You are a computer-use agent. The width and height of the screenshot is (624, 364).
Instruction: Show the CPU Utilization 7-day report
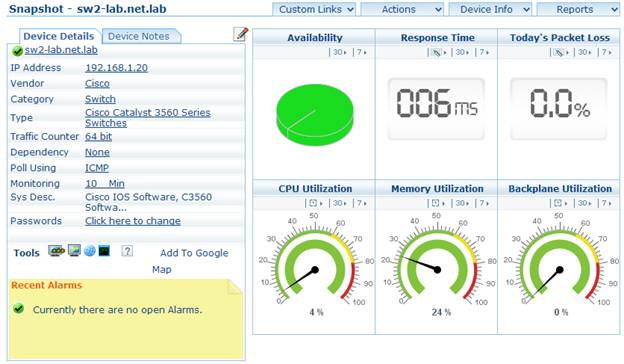[x=361, y=203]
